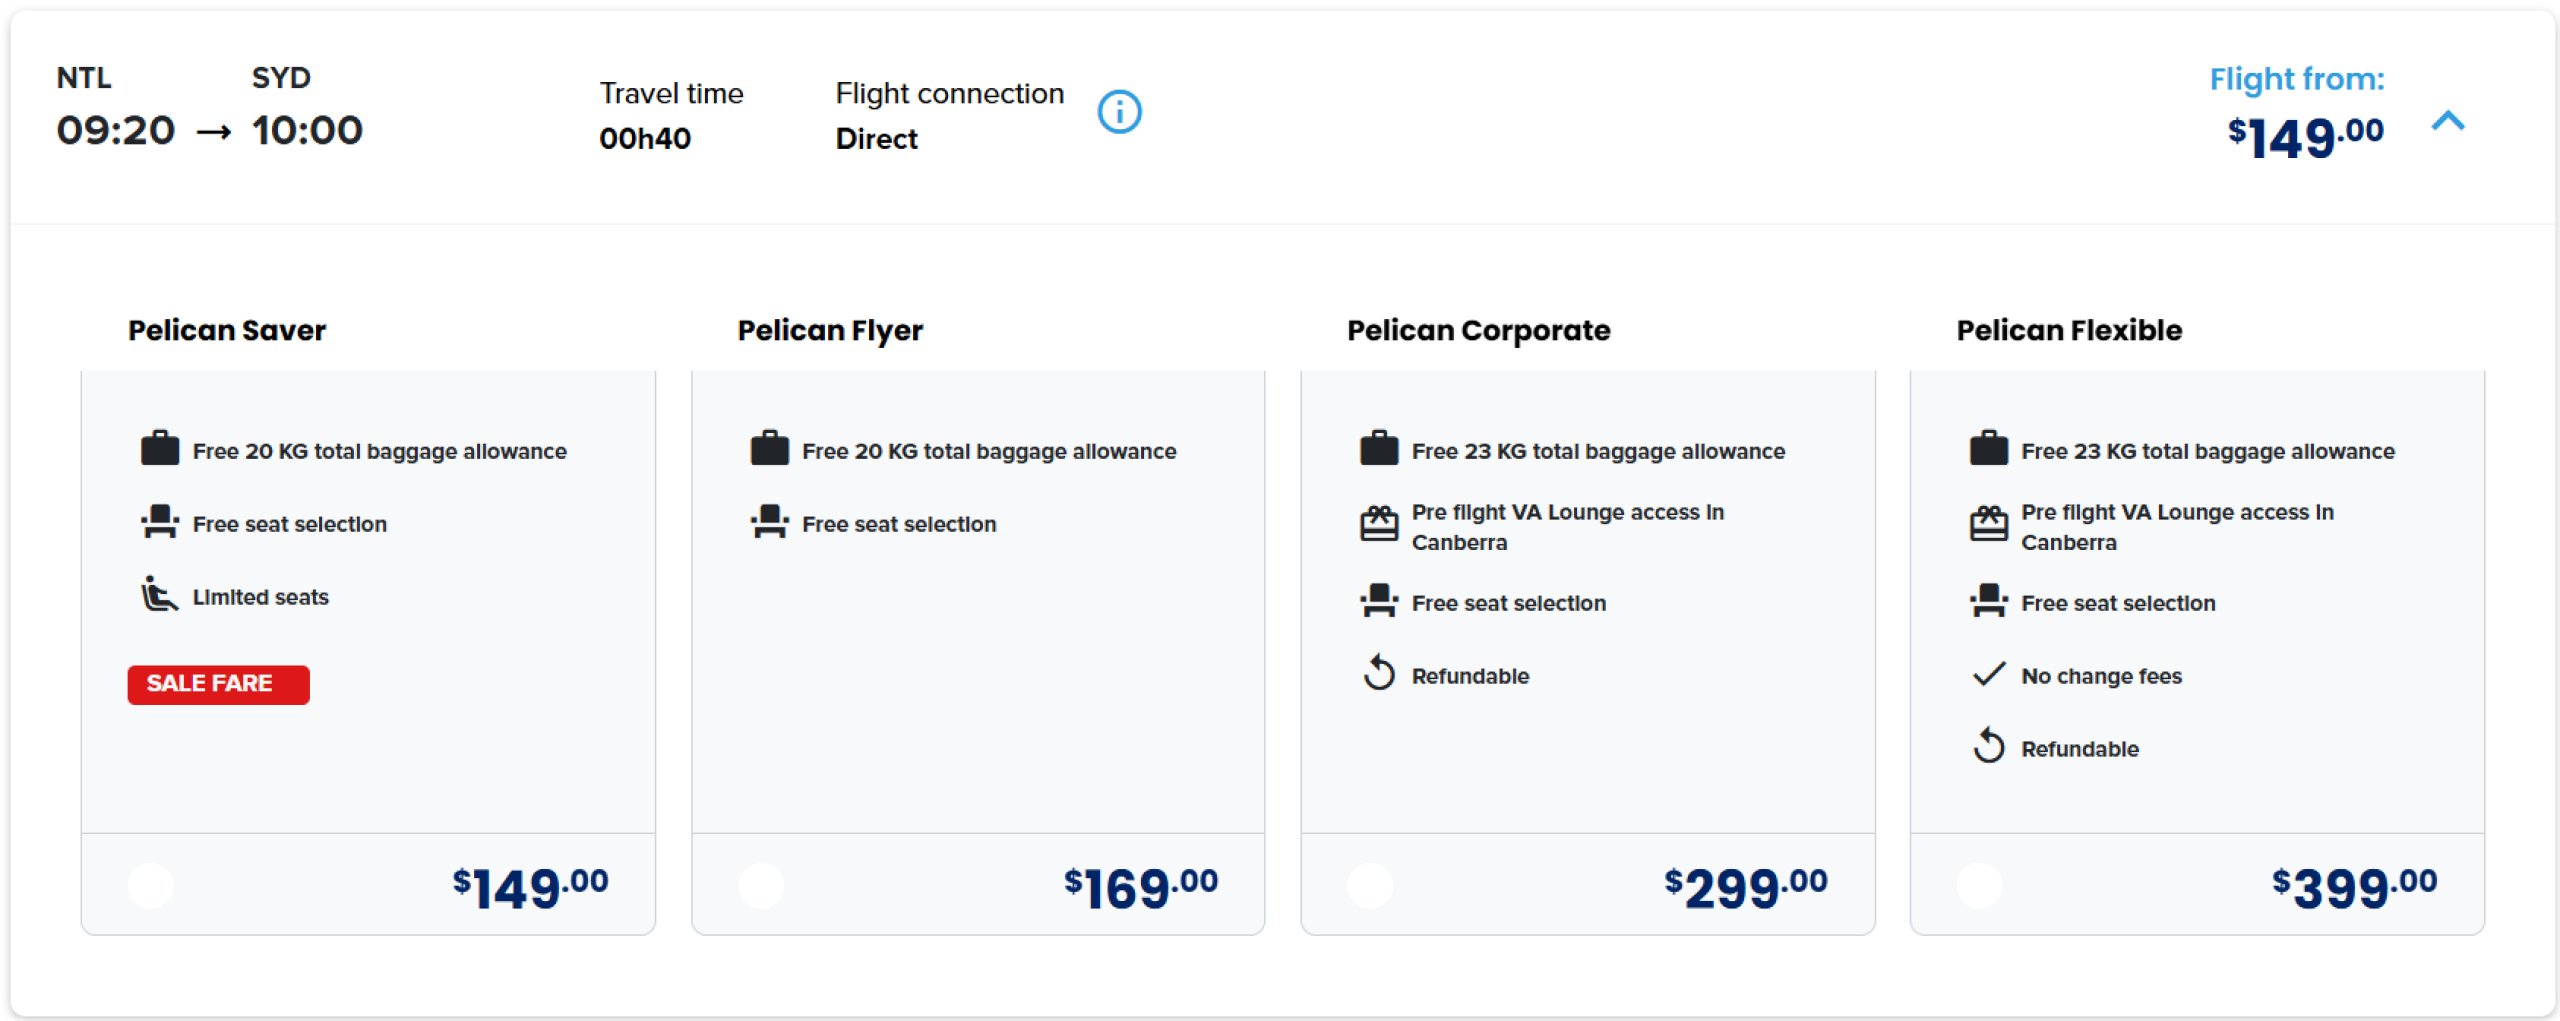
Task: Click Pelican Corporate refundable icon
Action: [1378, 673]
